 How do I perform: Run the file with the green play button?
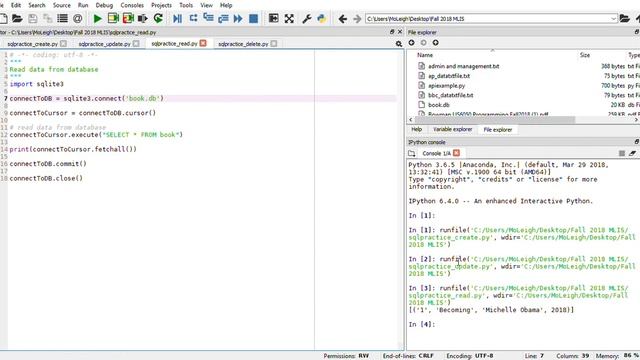point(98,18)
